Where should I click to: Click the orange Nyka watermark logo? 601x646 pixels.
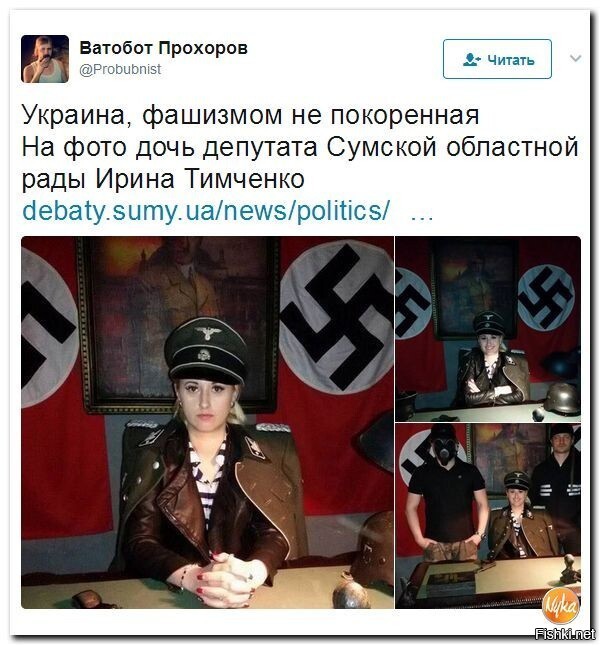tap(561, 605)
